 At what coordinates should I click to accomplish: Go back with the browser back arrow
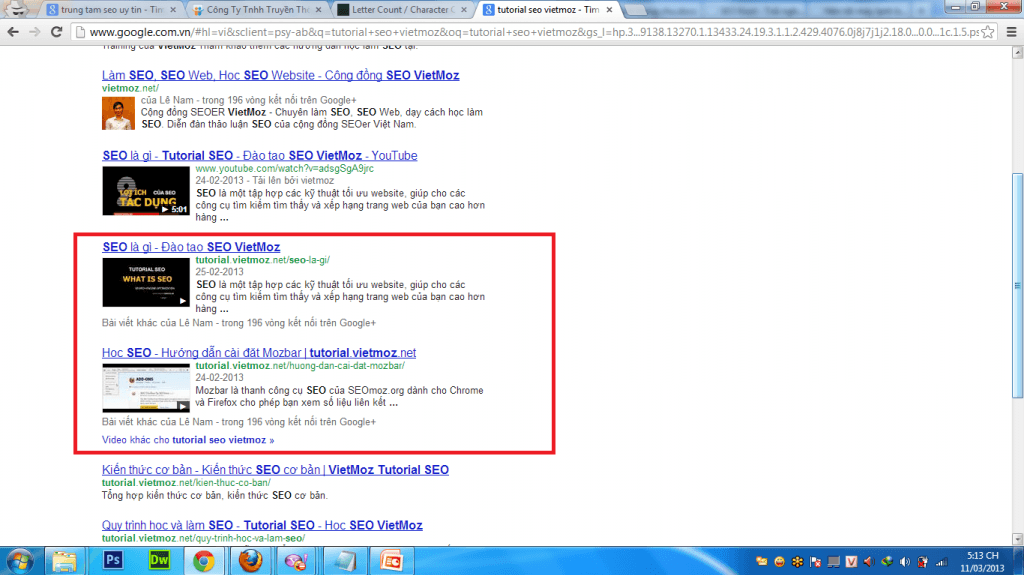pos(13,31)
